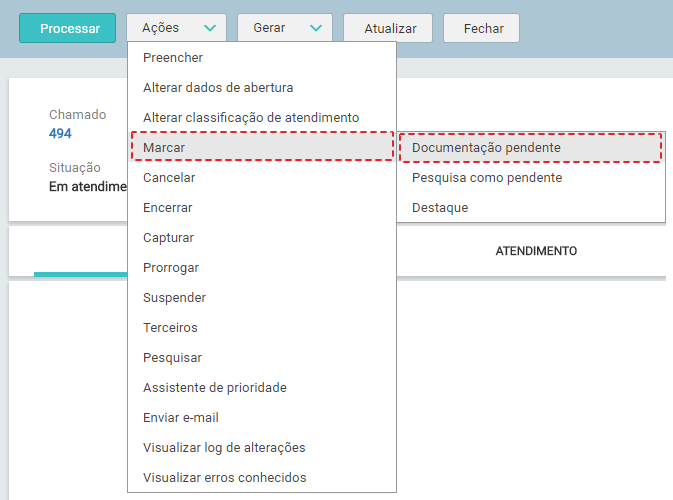Click the Fechar button

pyautogui.click(x=482, y=28)
